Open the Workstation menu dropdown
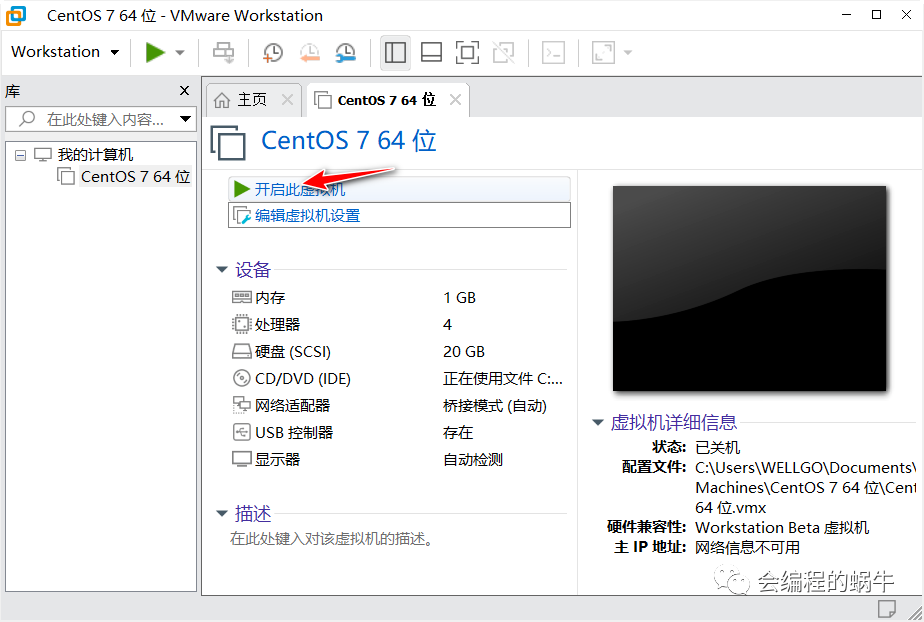The width and height of the screenshot is (924, 622). pyautogui.click(x=65, y=52)
